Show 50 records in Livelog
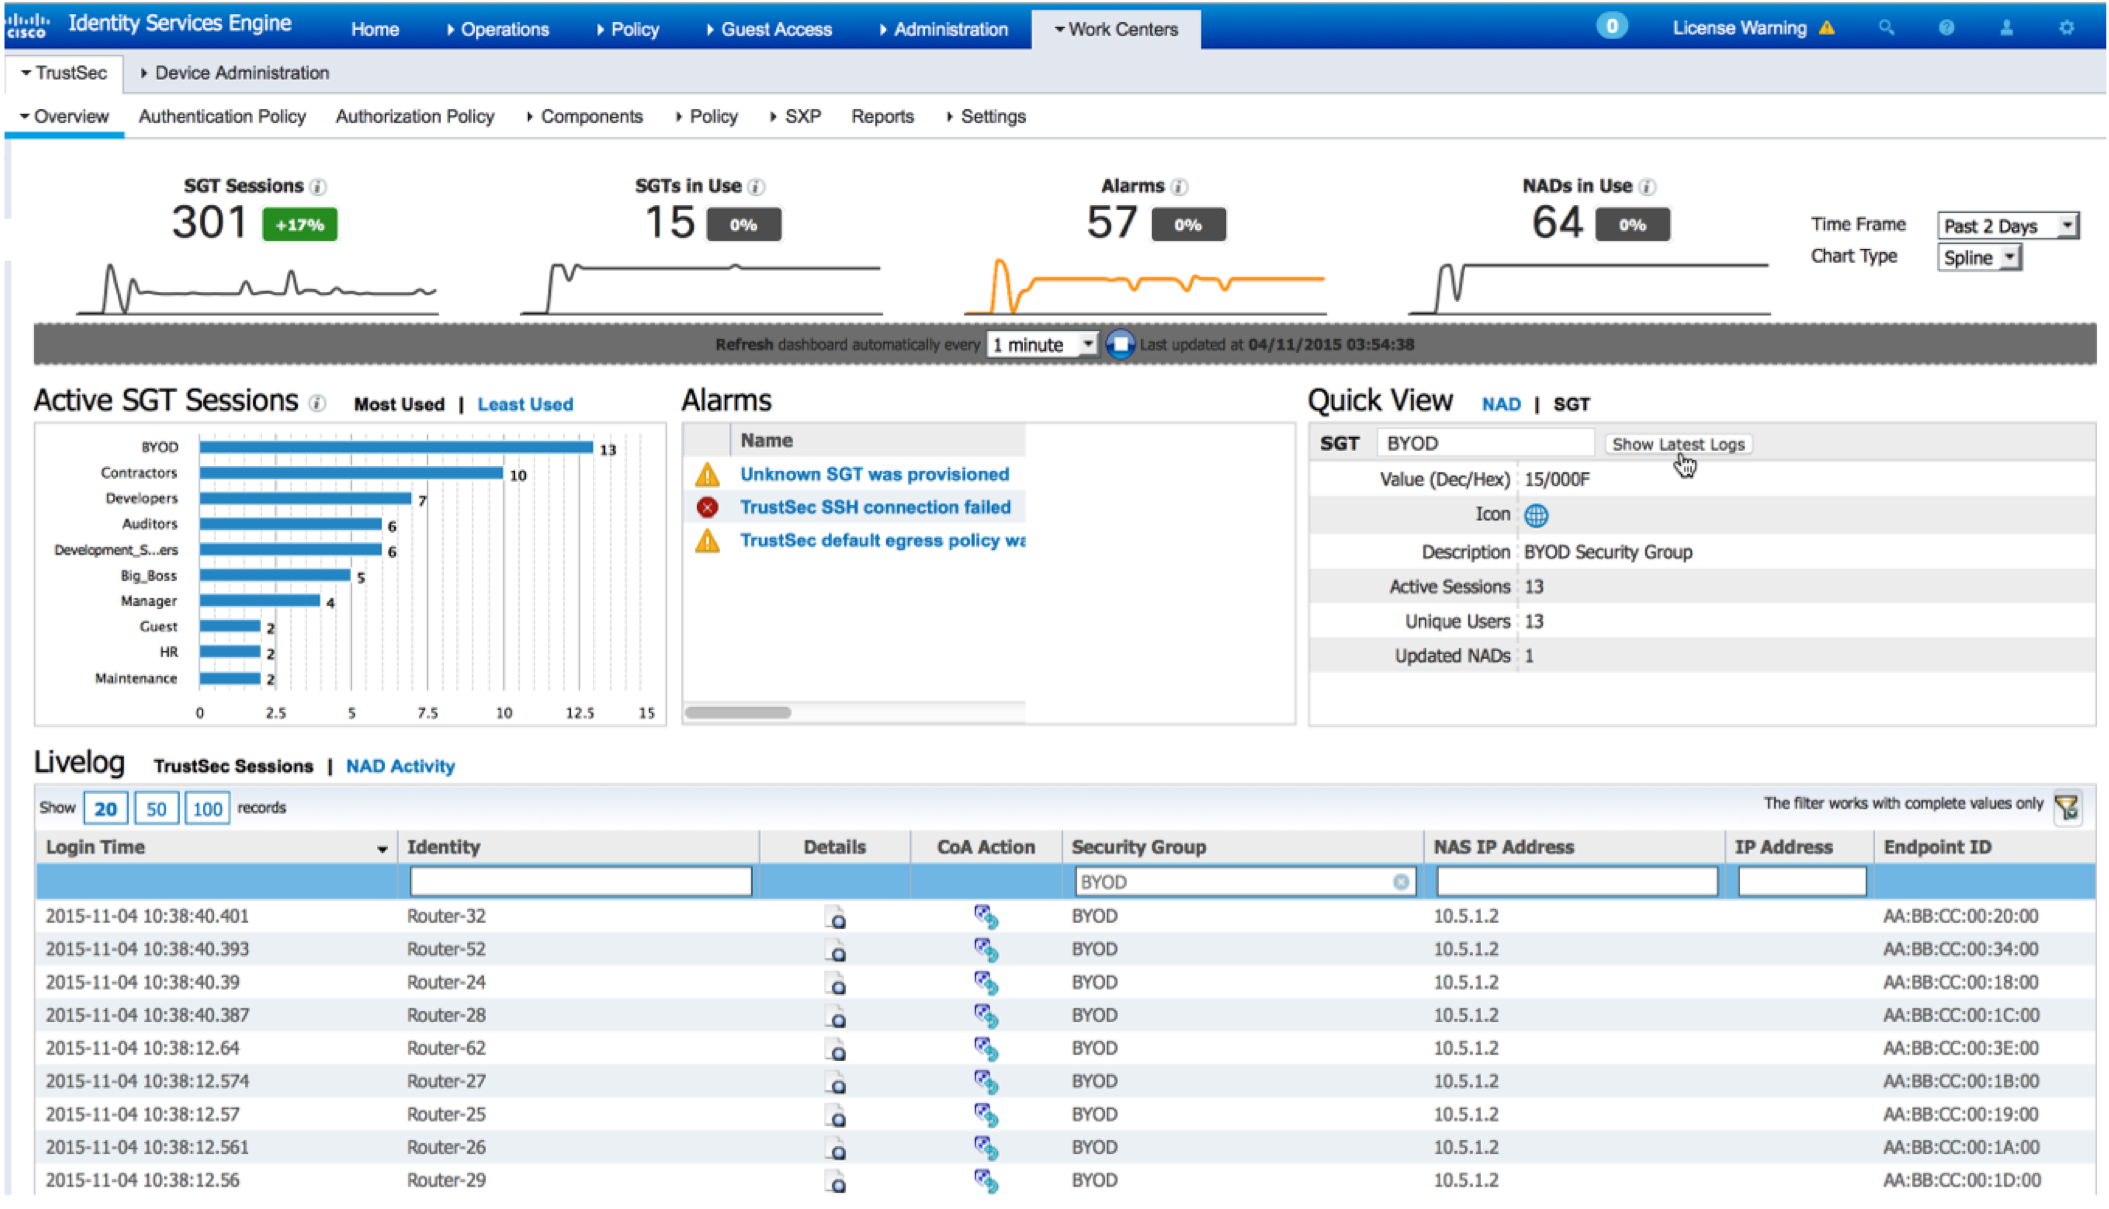The height and width of the screenshot is (1209, 2109). point(156,808)
